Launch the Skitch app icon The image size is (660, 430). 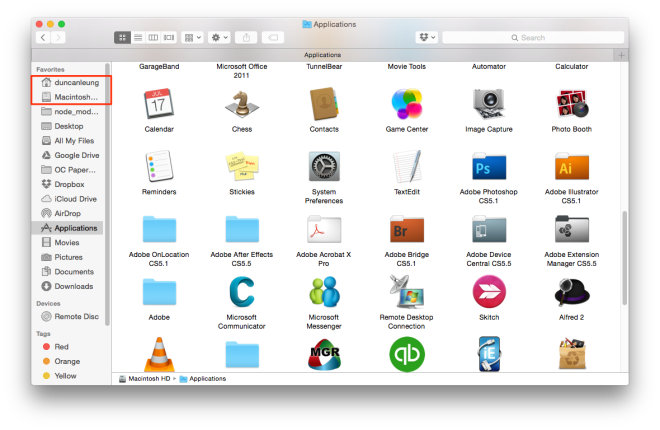pos(489,292)
